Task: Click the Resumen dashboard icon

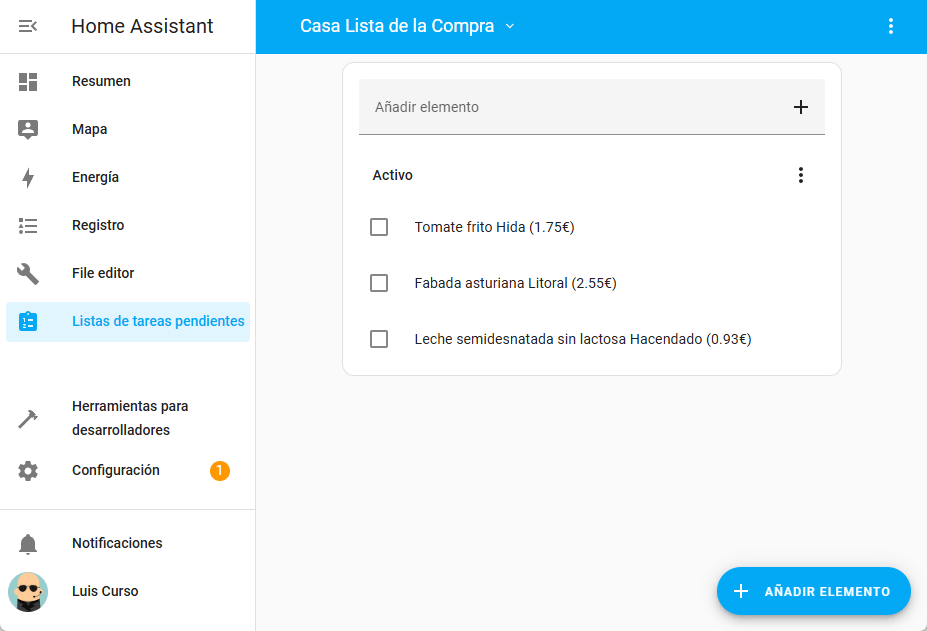Action: click(x=28, y=82)
